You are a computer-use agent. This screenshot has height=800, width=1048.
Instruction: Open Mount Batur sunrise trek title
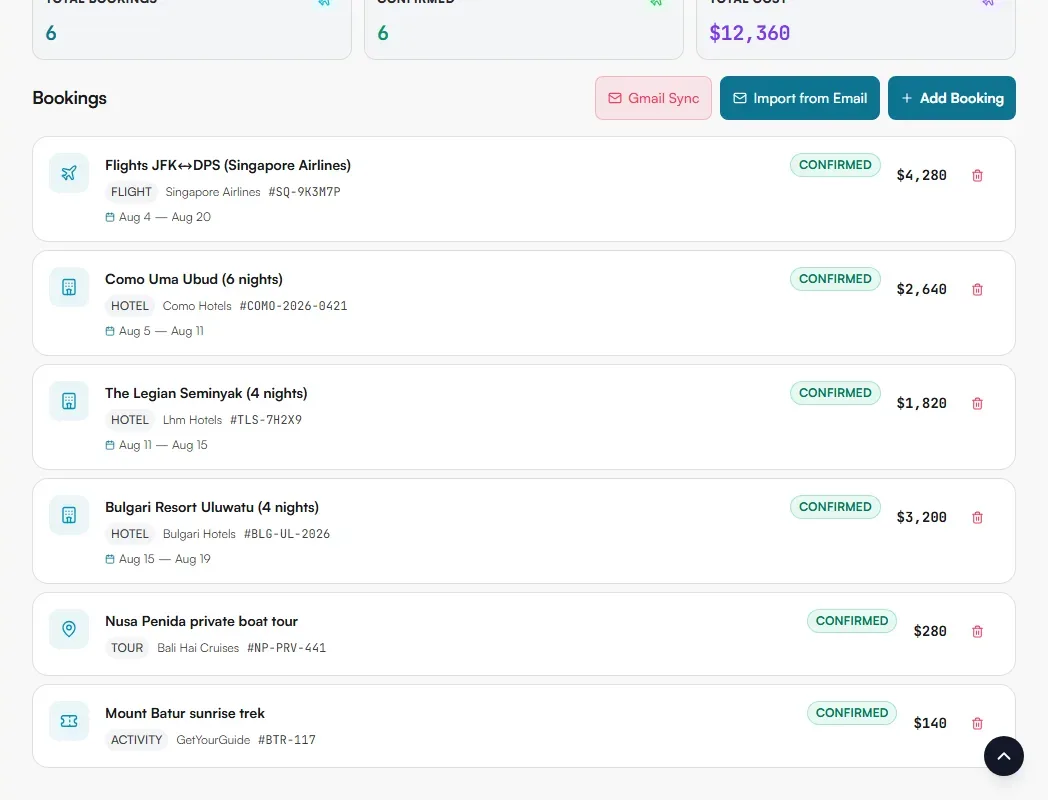point(184,713)
